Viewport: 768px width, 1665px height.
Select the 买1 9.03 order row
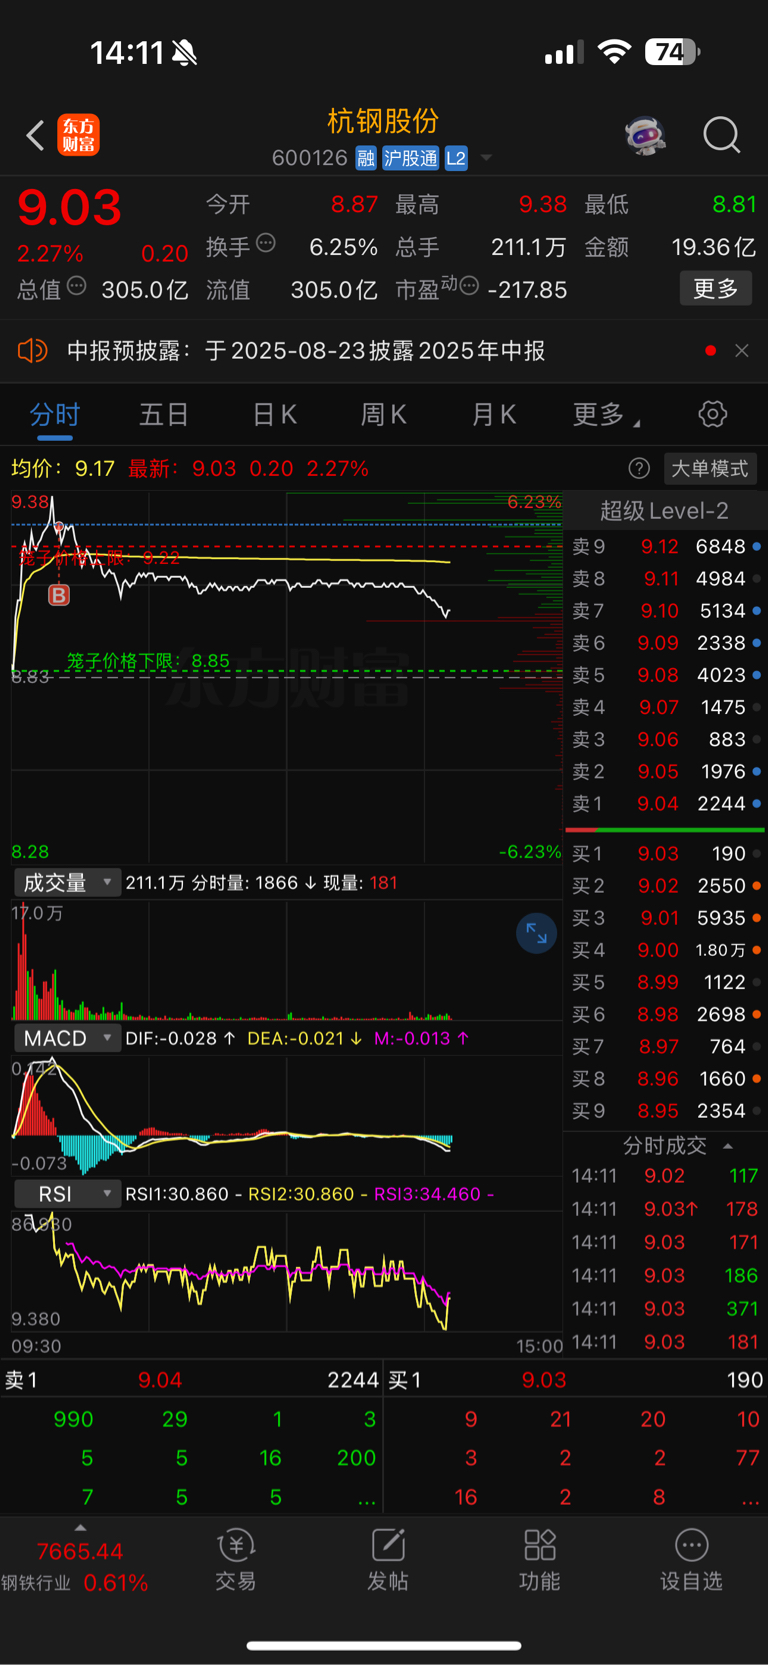665,853
